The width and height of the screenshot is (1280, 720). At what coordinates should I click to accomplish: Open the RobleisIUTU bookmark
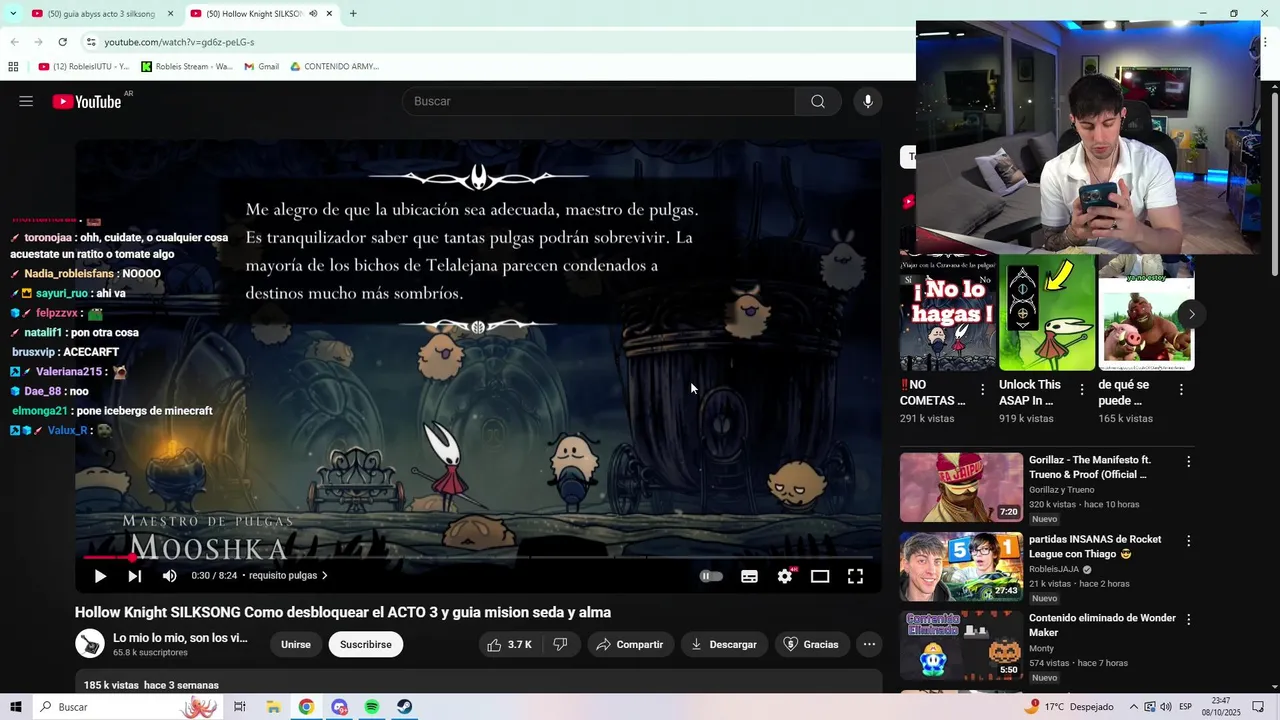[84, 67]
